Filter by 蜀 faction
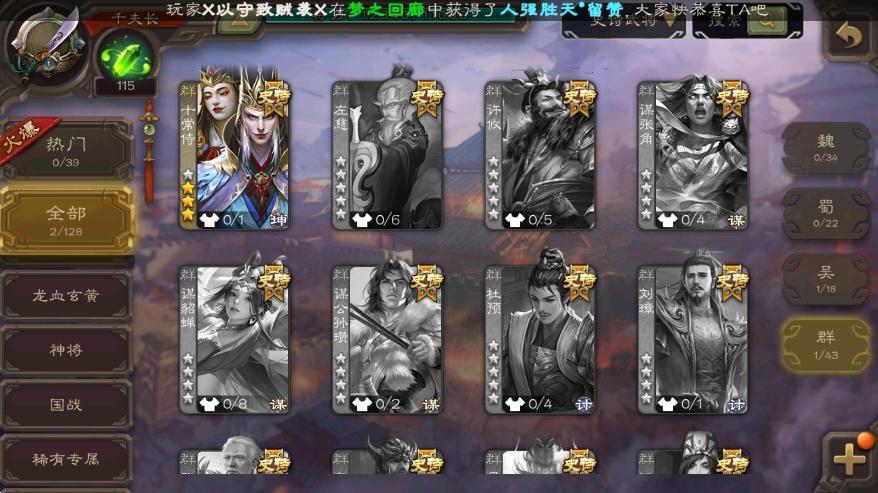 click(826, 213)
